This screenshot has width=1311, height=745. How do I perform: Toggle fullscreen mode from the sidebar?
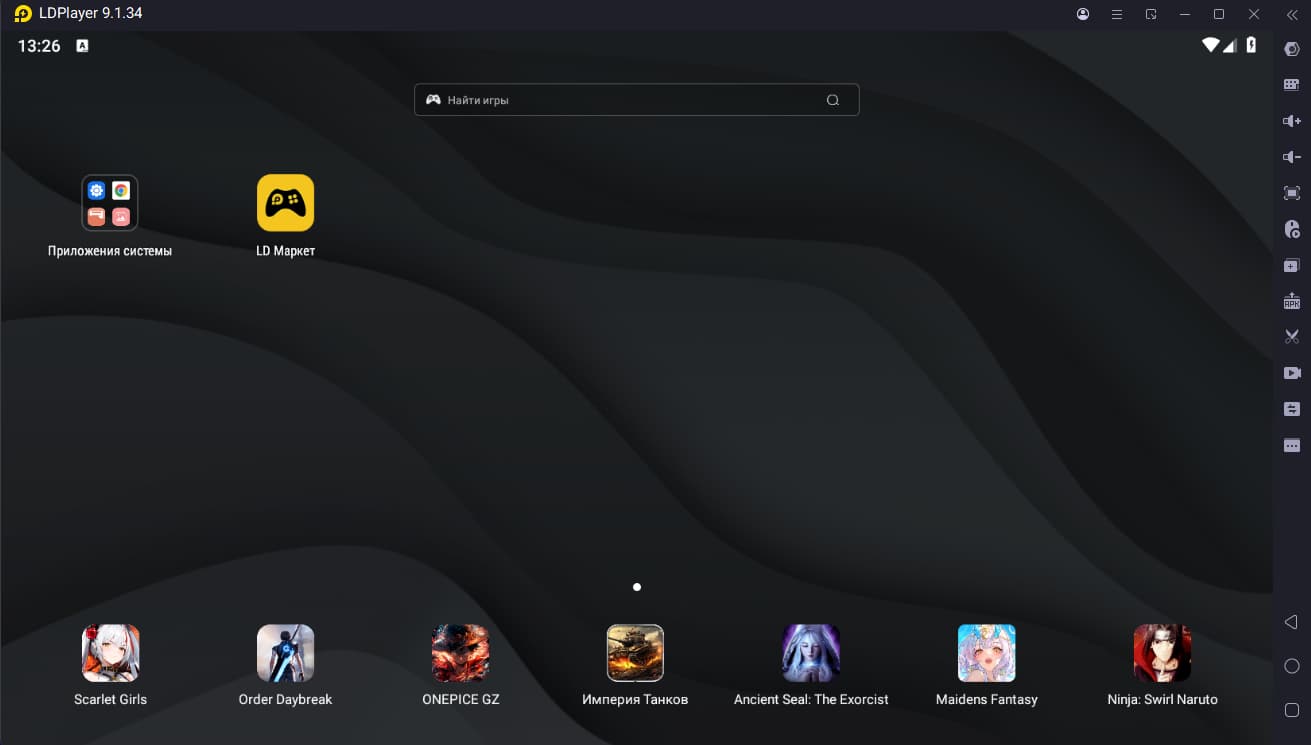(1292, 193)
